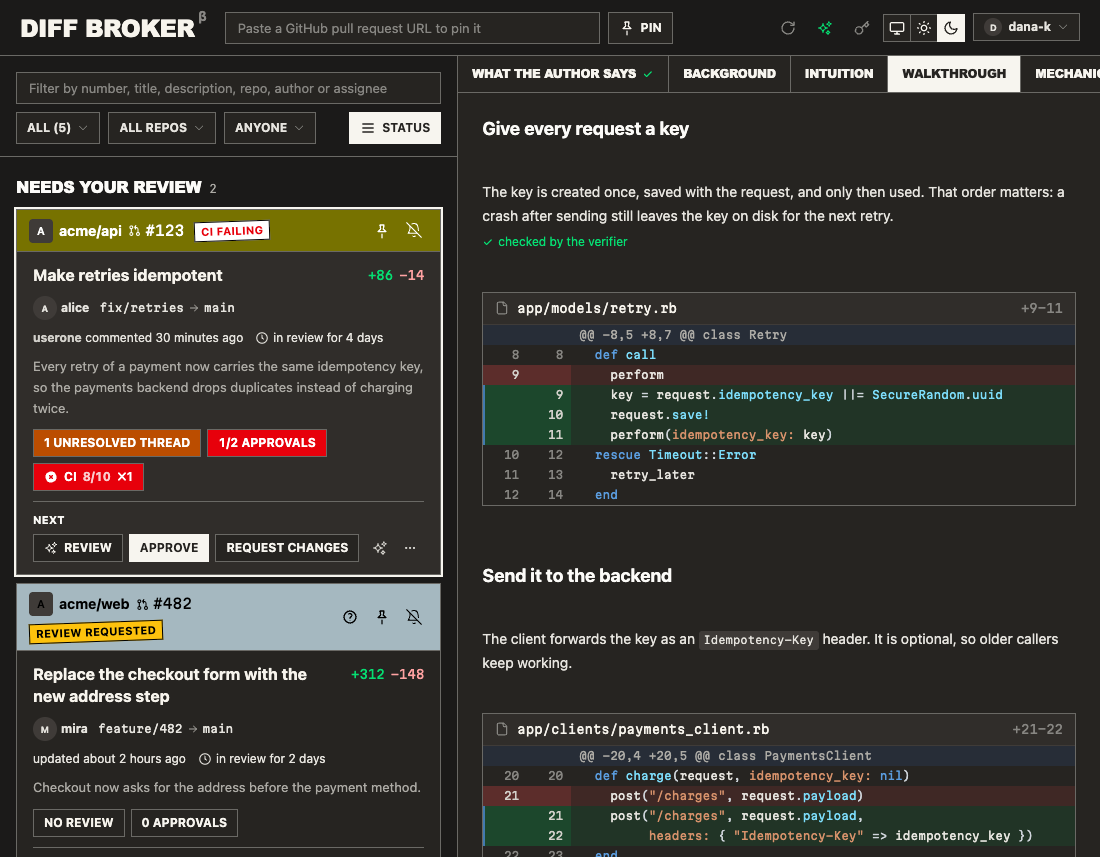Switch to light theme sun icon
The width and height of the screenshot is (1100, 857).
coord(924,28)
